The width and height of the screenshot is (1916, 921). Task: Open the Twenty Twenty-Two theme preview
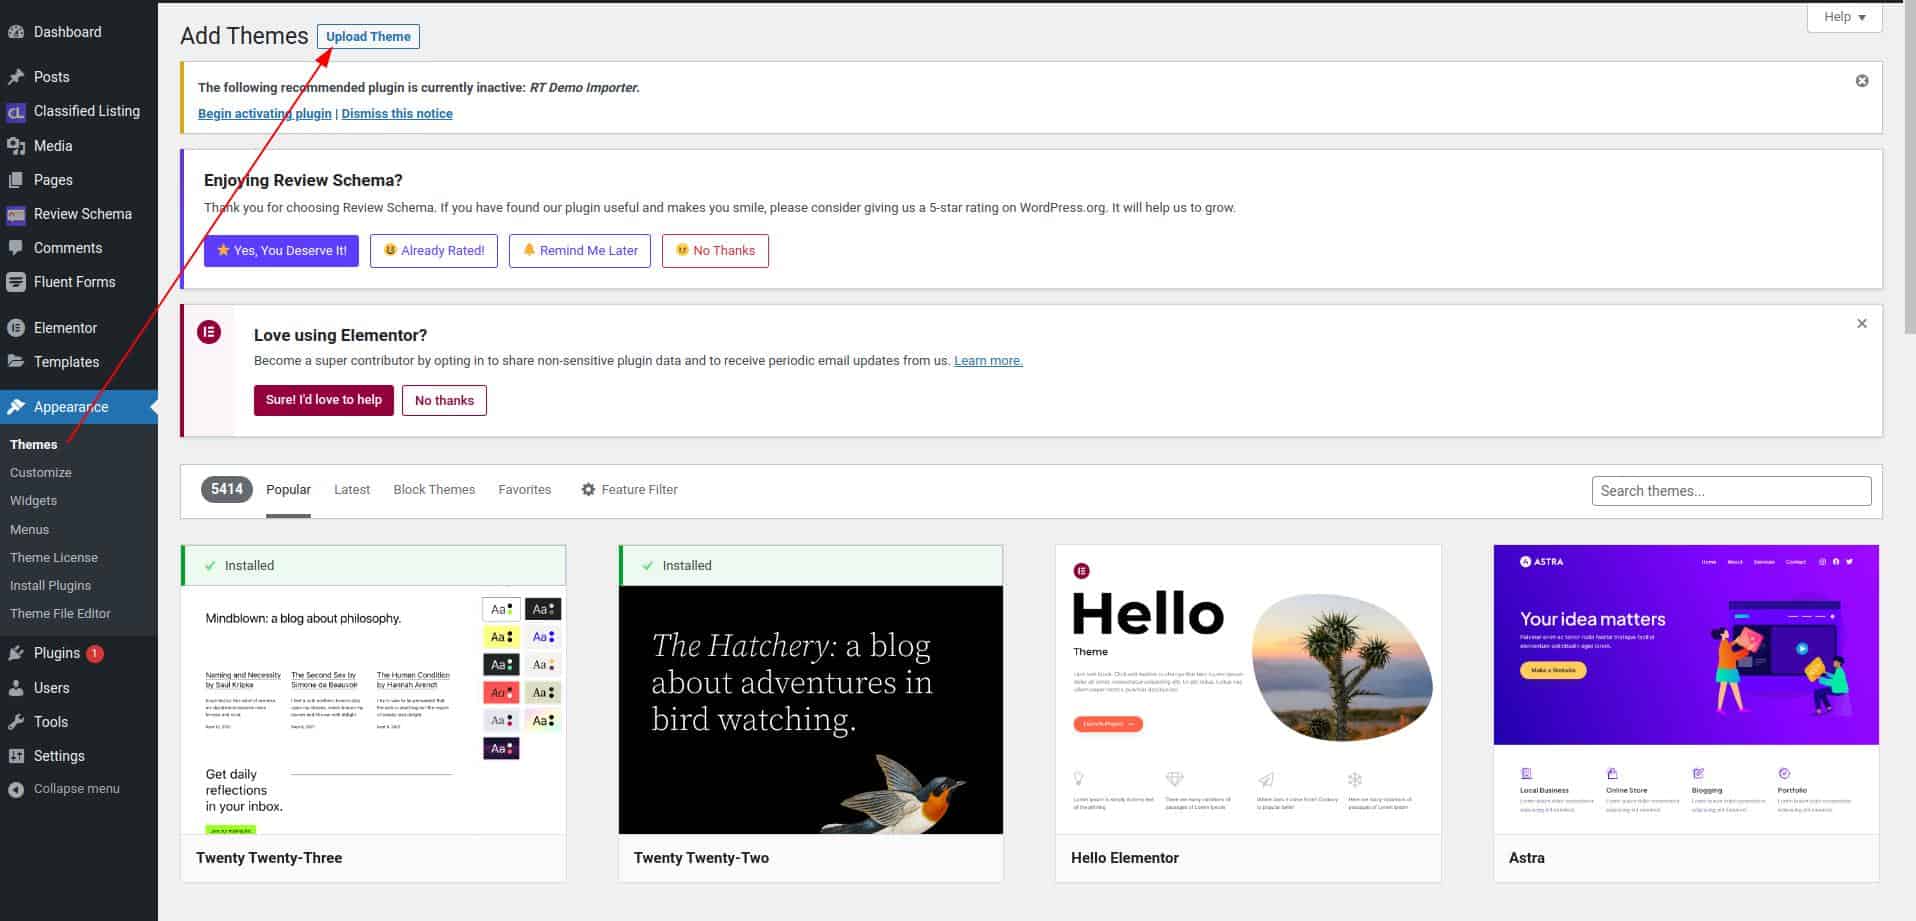tap(811, 709)
